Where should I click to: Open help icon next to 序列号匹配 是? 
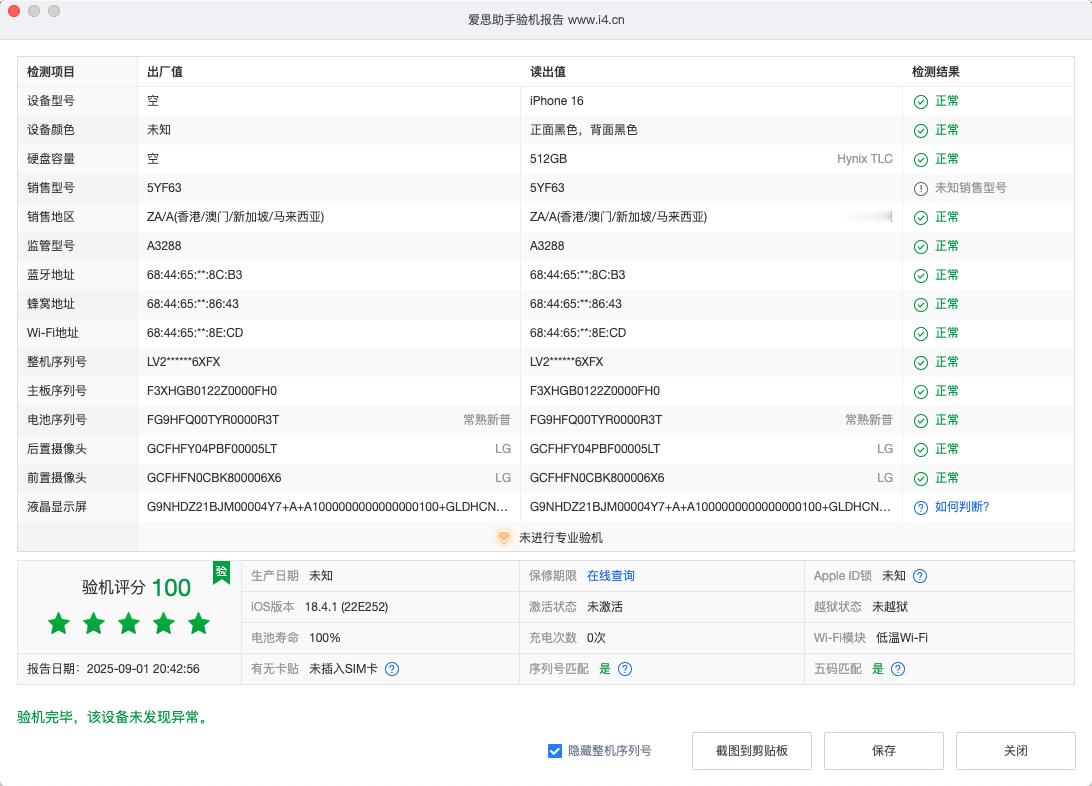(x=625, y=669)
